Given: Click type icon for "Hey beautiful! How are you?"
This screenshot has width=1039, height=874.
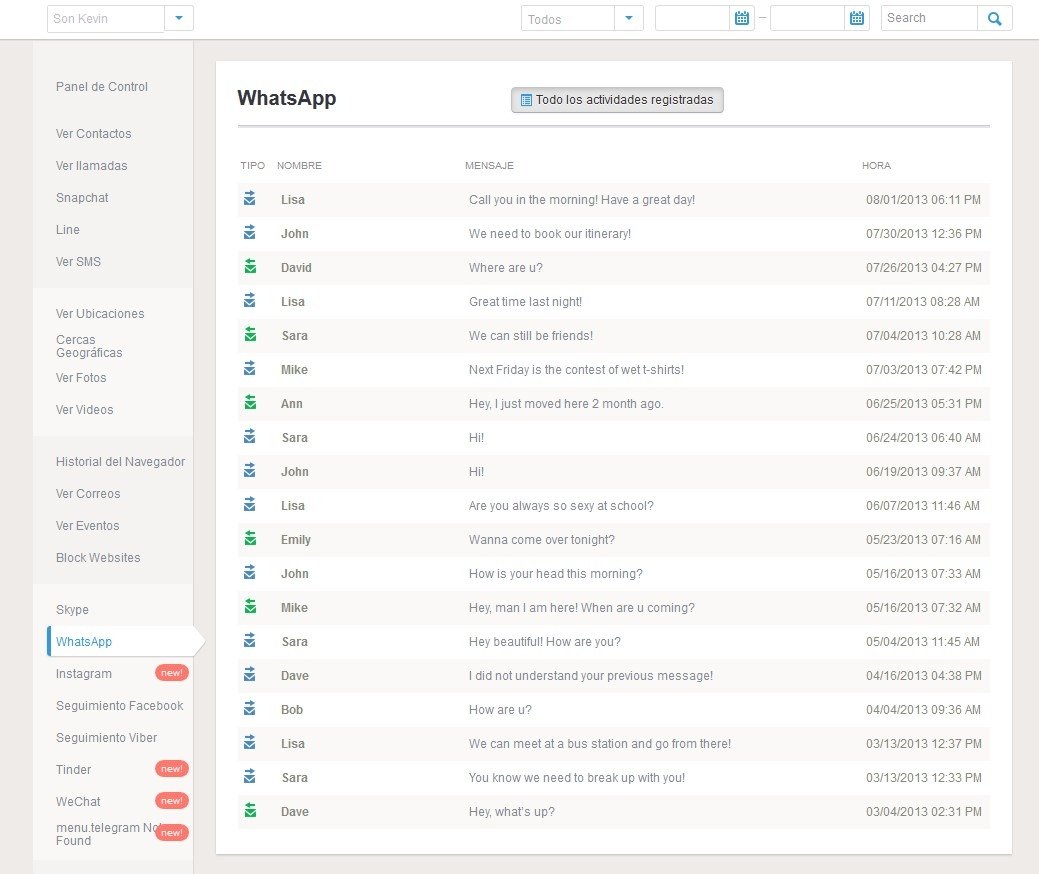Looking at the screenshot, I should click(x=250, y=640).
